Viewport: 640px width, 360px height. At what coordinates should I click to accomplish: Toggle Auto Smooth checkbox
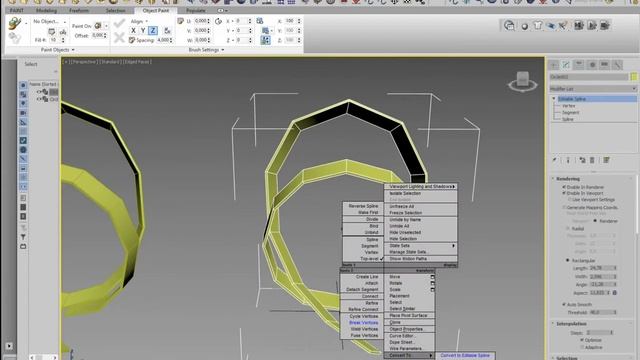pos(564,304)
